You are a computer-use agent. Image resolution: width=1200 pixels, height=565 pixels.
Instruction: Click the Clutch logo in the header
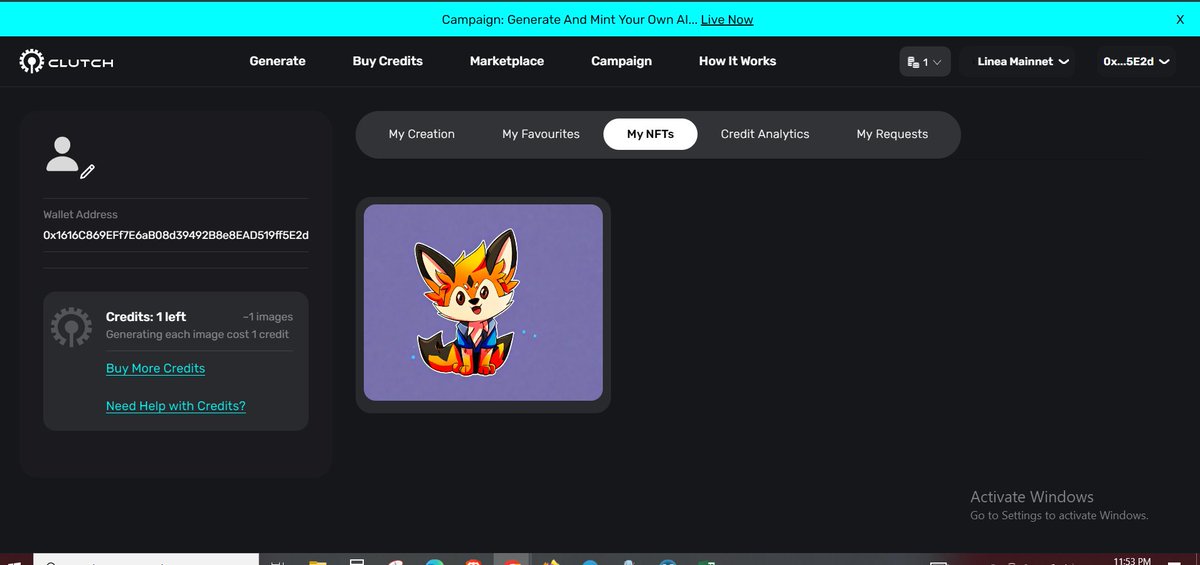[66, 62]
